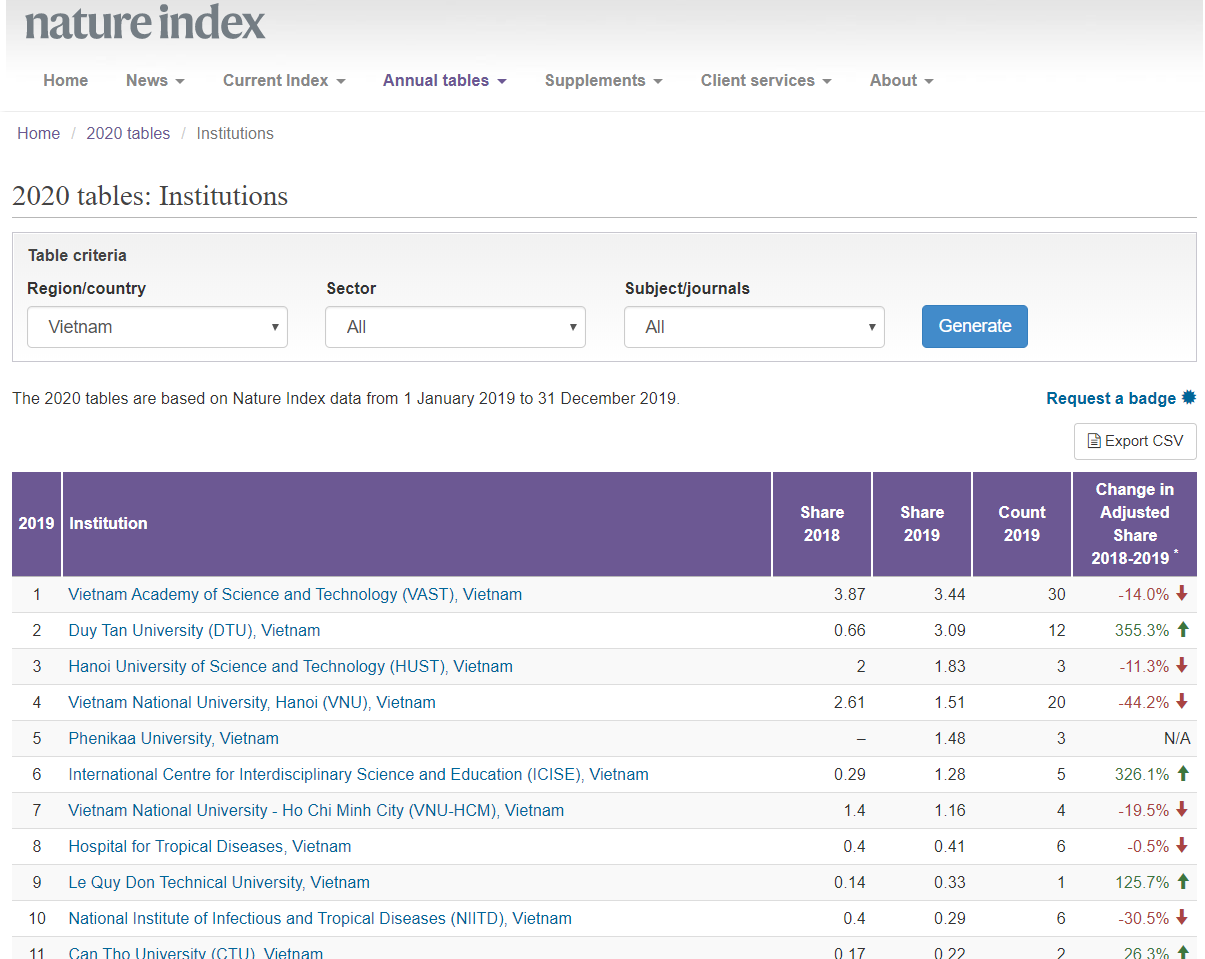Click the red down arrow in HUST row
This screenshot has height=959, width=1205.
[1182, 665]
